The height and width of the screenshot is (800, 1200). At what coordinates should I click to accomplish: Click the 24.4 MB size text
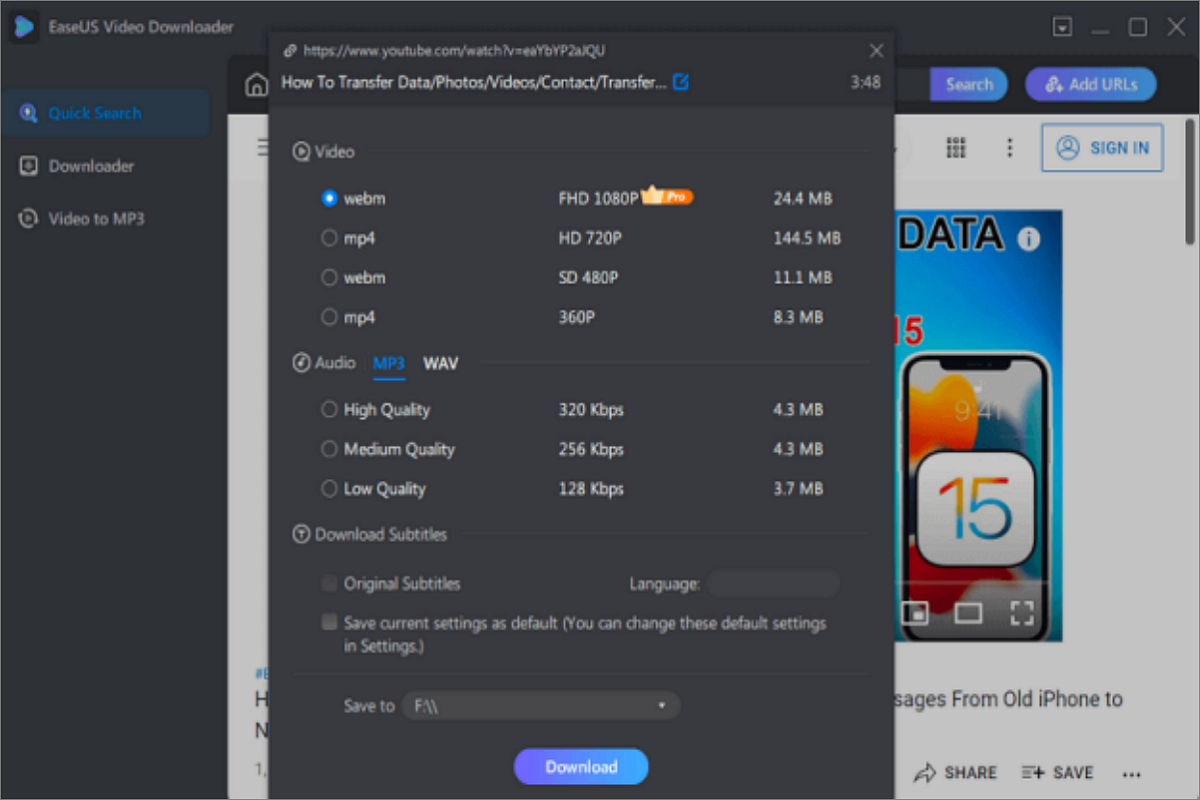click(x=802, y=199)
